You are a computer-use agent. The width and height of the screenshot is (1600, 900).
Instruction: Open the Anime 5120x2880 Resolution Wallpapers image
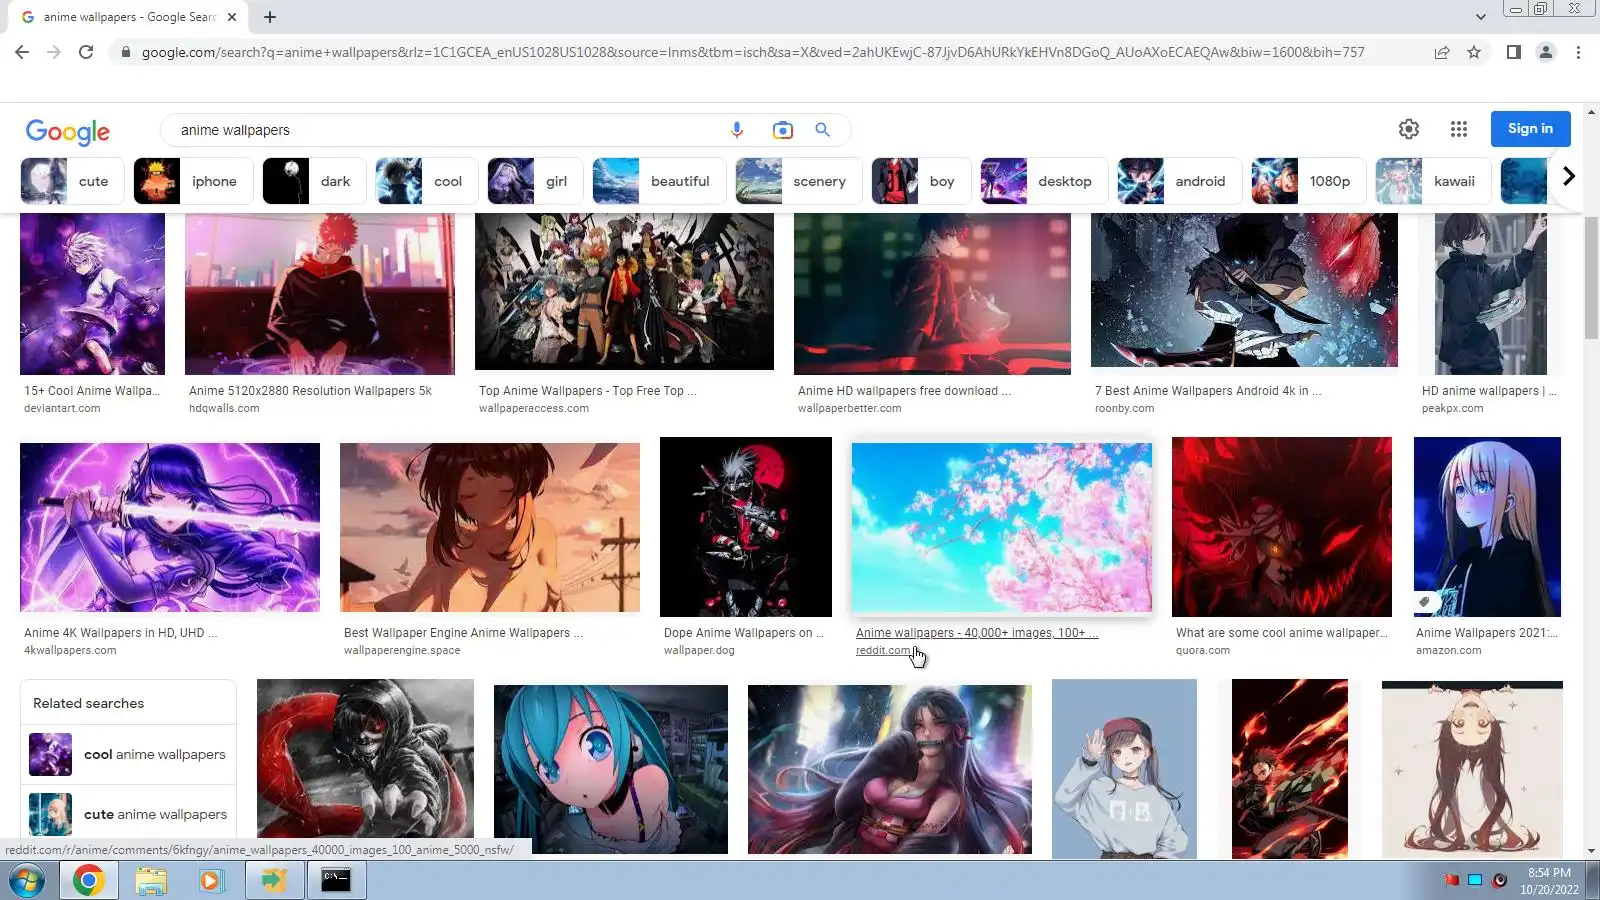pos(320,294)
